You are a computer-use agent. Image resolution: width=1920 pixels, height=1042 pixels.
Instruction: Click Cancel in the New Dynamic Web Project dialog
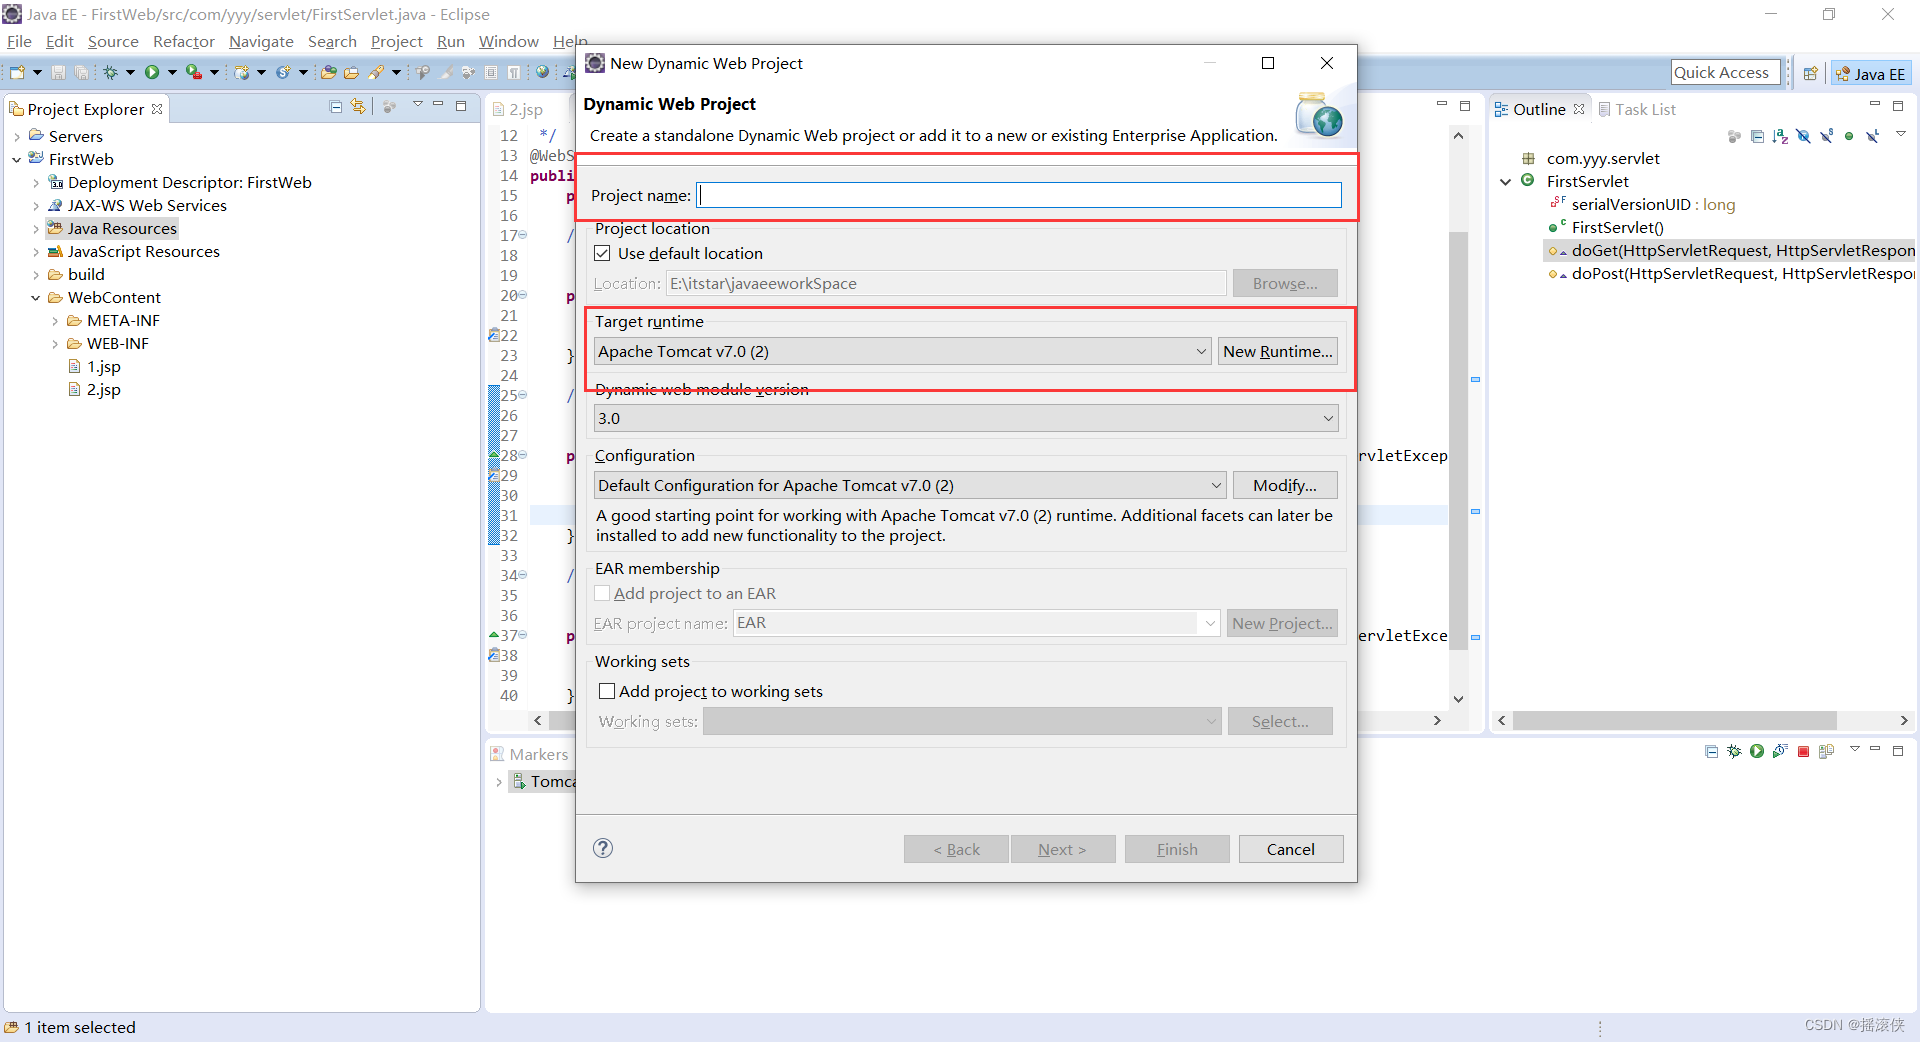point(1290,849)
